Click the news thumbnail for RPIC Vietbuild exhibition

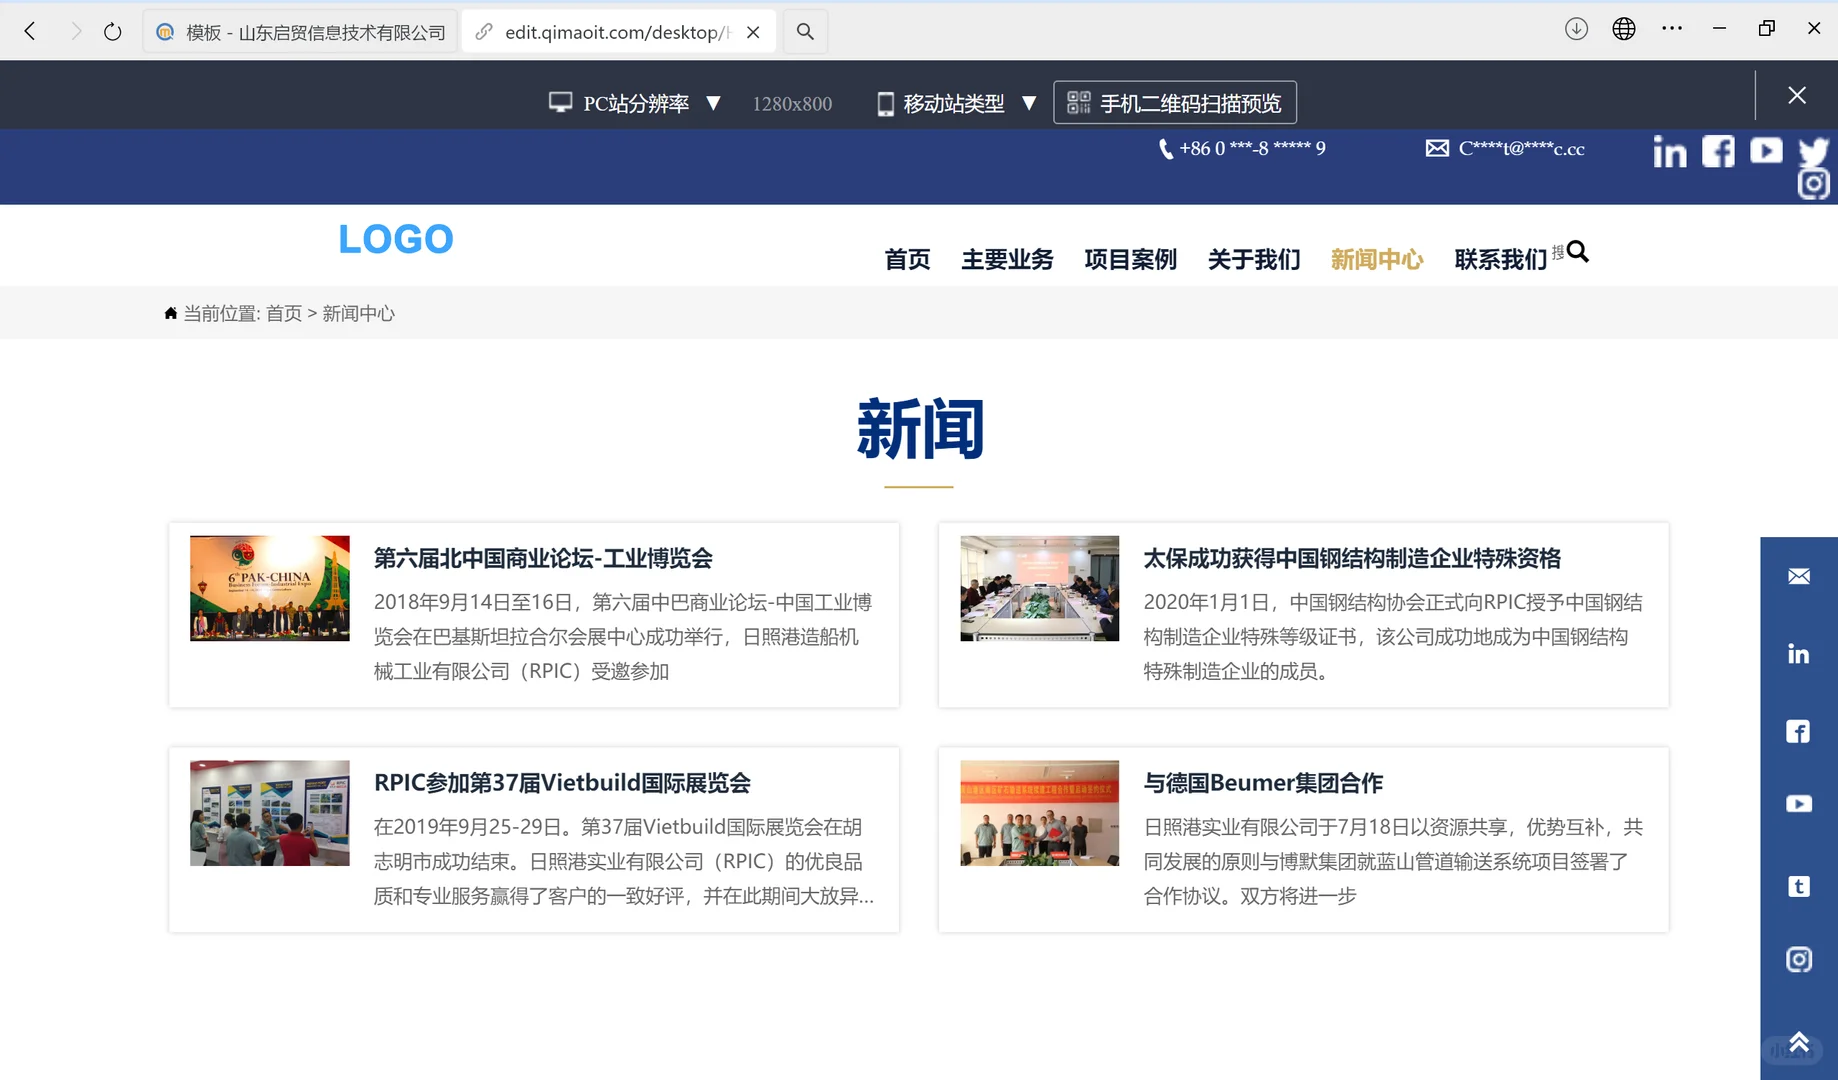(268, 813)
